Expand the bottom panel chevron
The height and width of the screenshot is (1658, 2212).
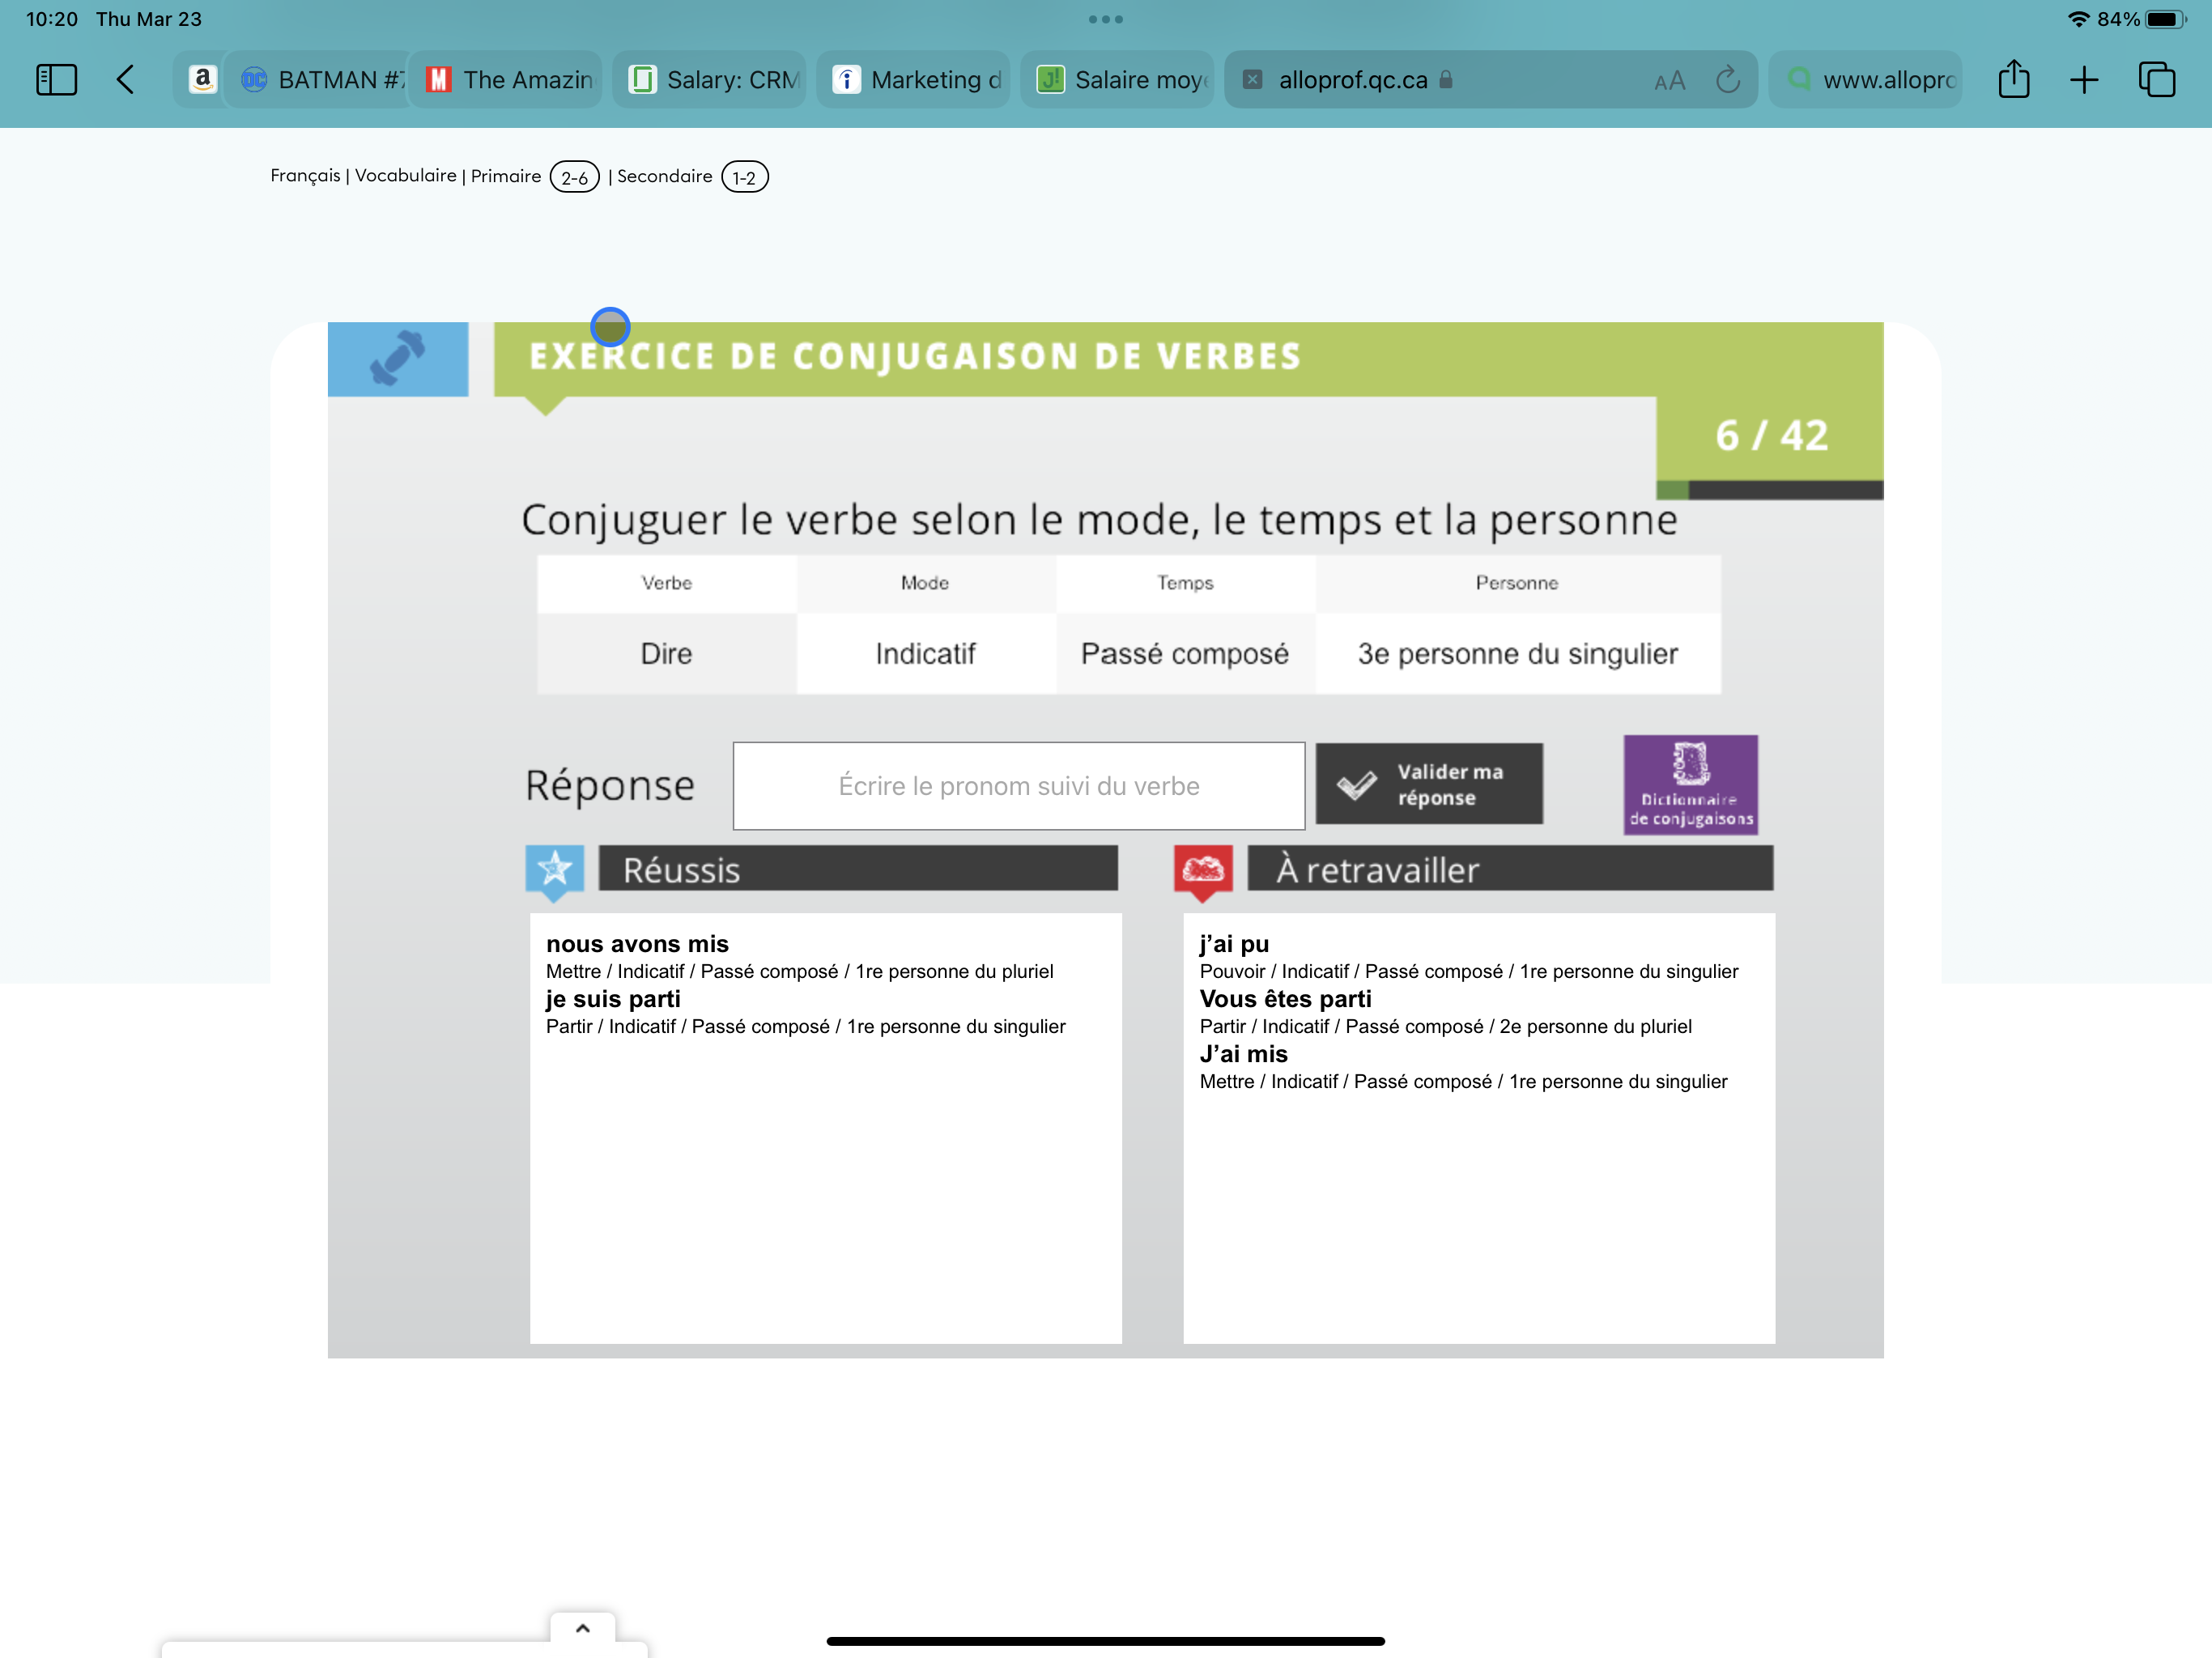pyautogui.click(x=582, y=1628)
